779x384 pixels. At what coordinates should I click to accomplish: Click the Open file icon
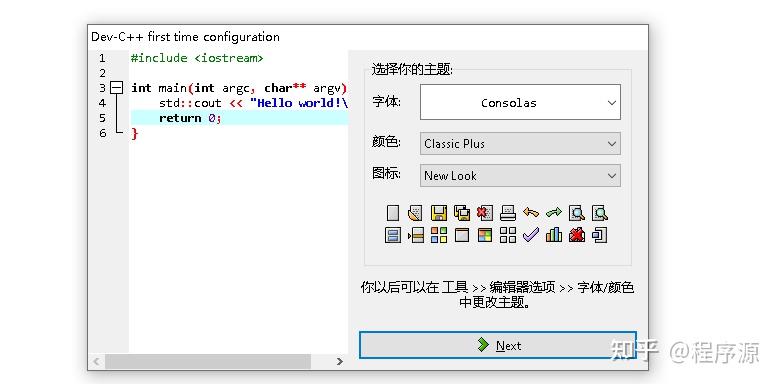pos(415,213)
